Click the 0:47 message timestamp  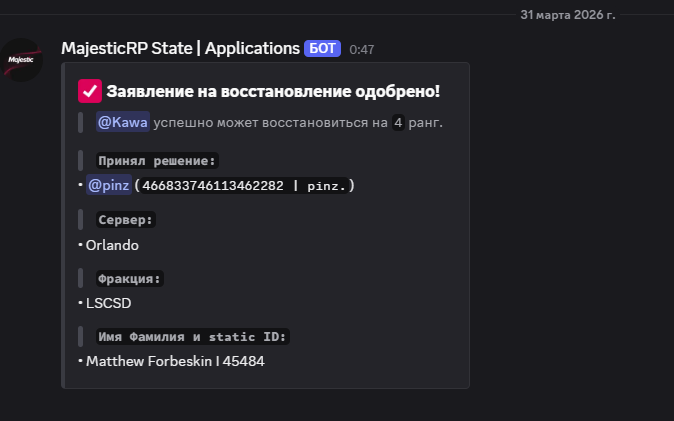click(x=362, y=49)
